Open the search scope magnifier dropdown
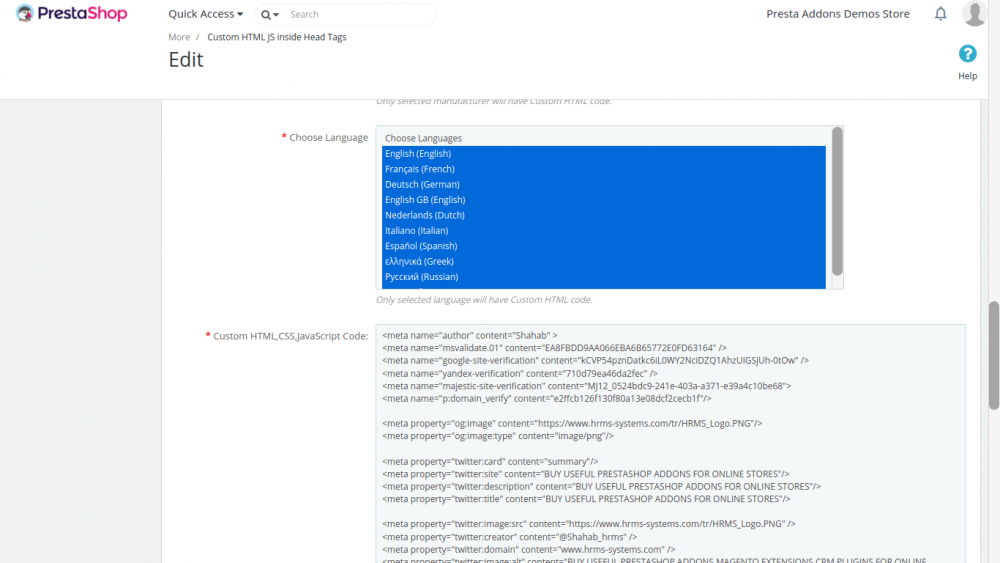The width and height of the screenshot is (1000, 563). [270, 15]
